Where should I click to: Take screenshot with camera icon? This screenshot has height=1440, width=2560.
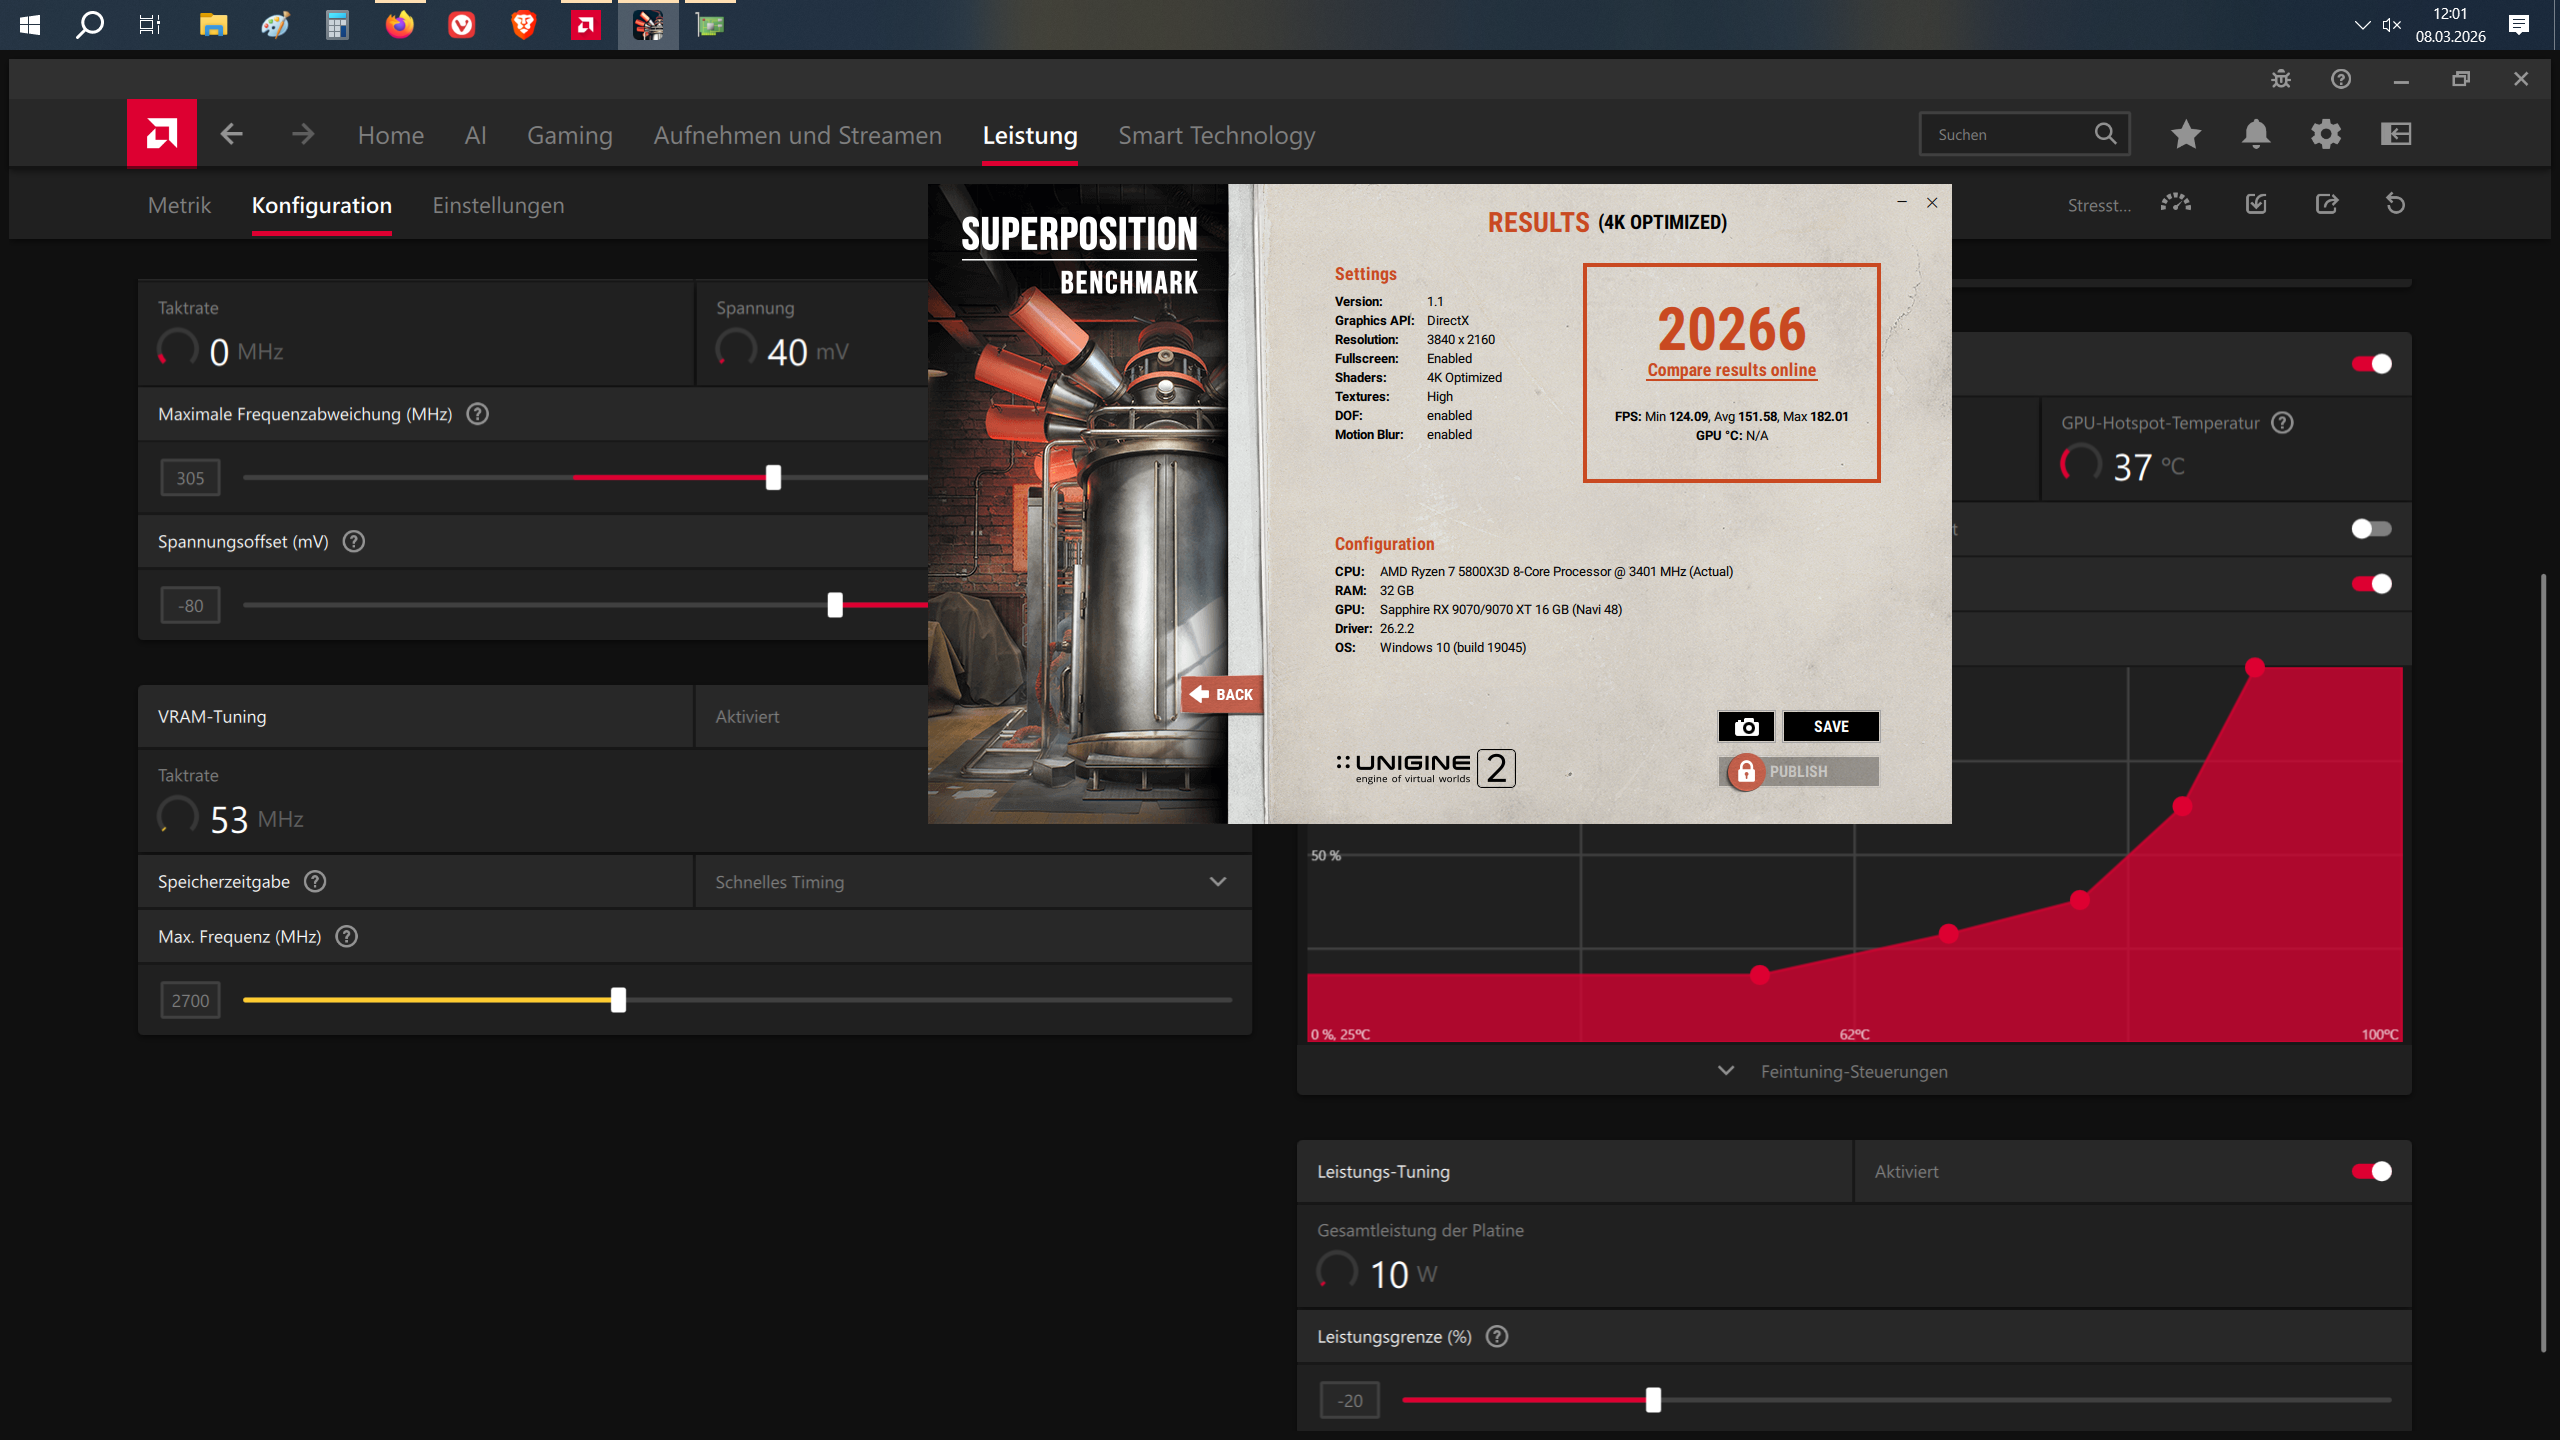pos(1746,727)
